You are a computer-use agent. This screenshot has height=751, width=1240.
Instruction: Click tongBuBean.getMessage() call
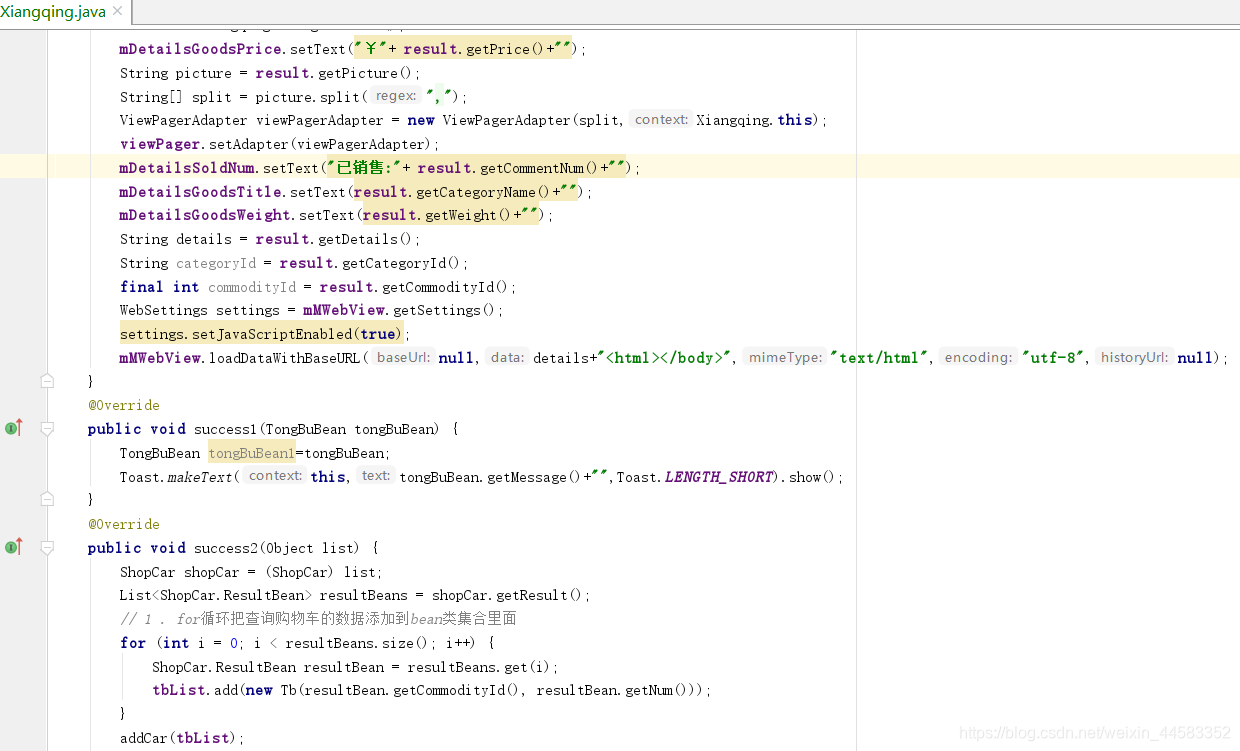489,477
